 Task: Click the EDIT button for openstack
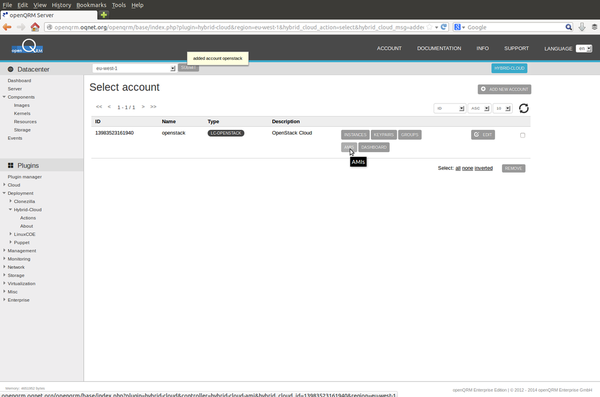(x=483, y=135)
